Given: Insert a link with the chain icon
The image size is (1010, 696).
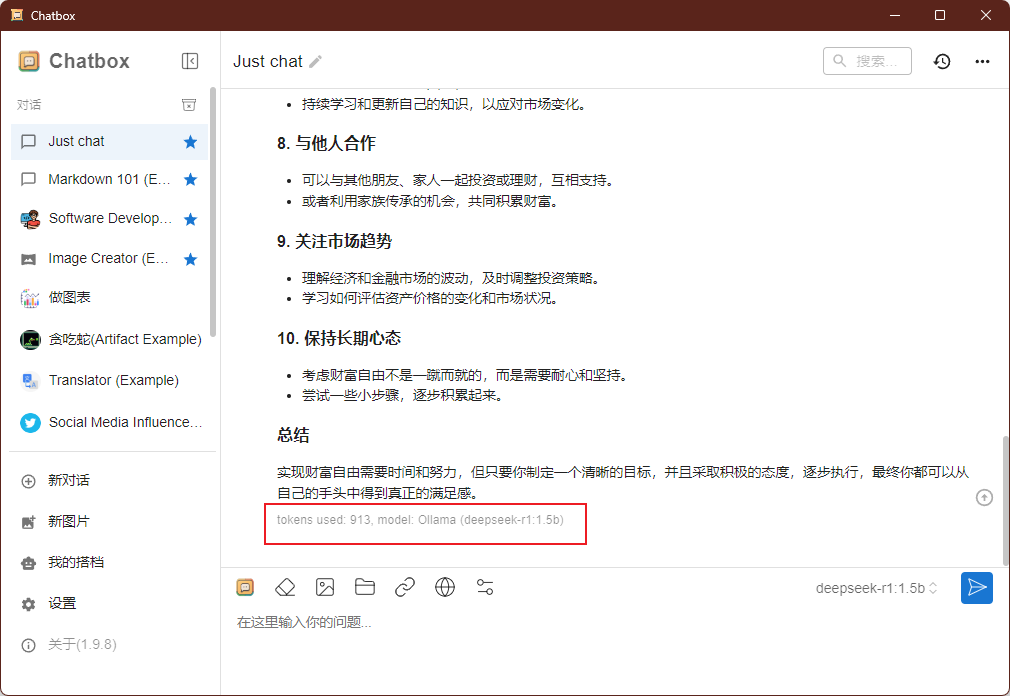Looking at the screenshot, I should pos(405,587).
